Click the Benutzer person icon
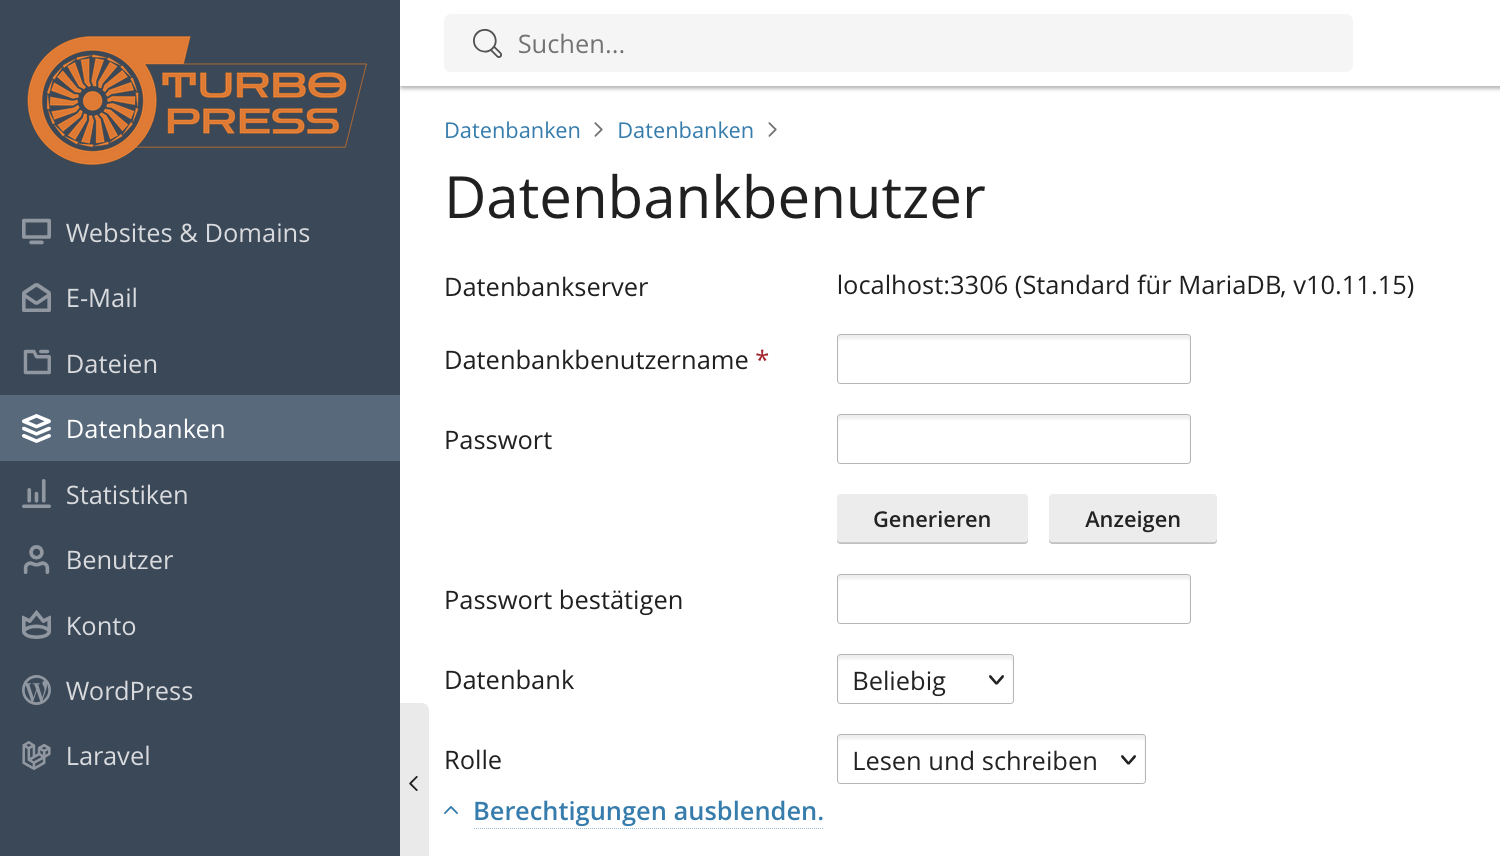 pos(36,560)
